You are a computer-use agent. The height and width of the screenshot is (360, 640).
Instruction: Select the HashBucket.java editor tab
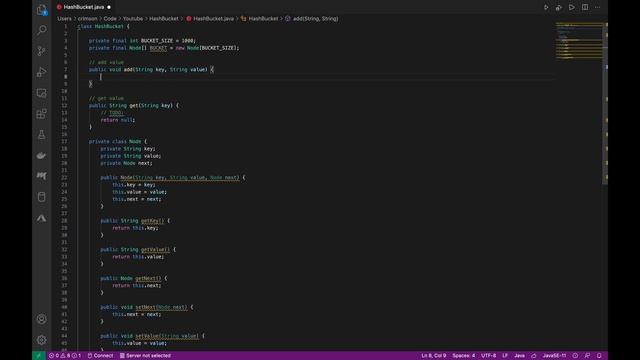(x=84, y=7)
